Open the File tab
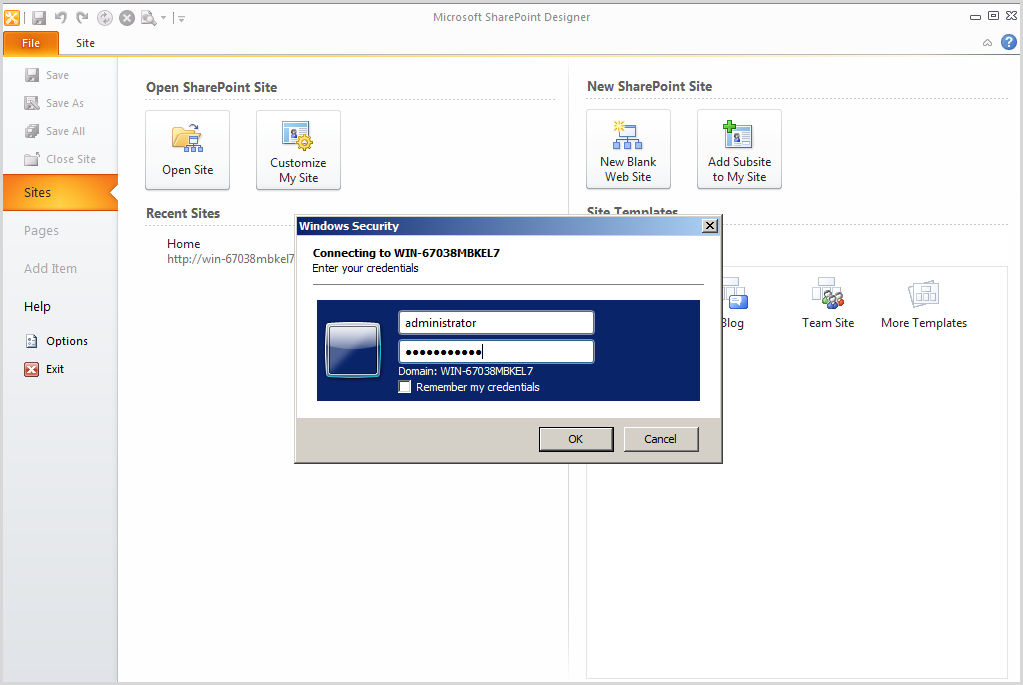 pos(31,43)
